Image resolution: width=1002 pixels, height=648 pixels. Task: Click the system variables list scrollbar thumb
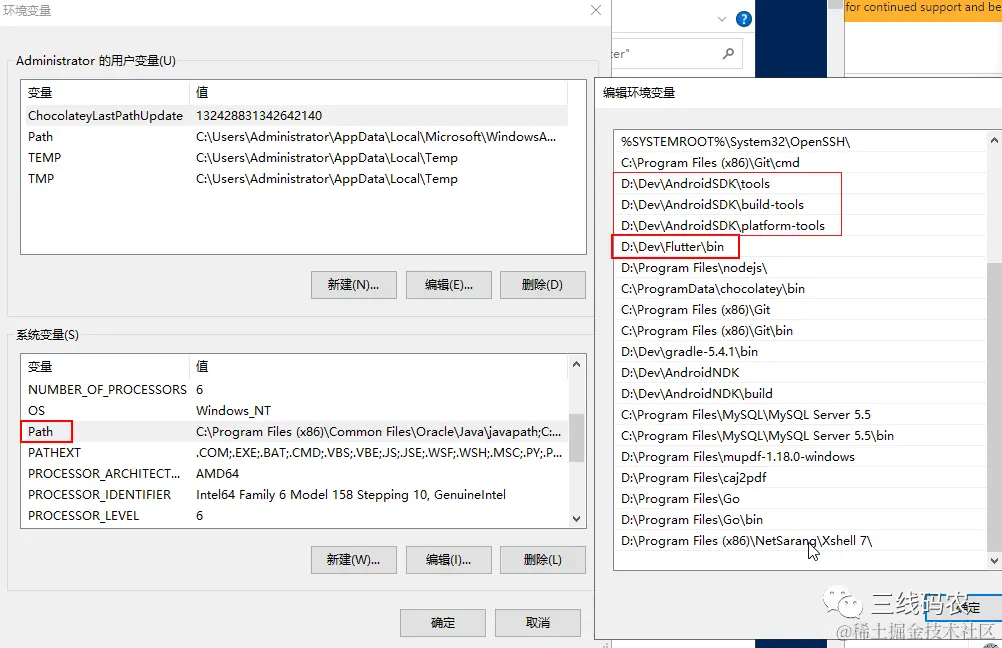pyautogui.click(x=576, y=437)
